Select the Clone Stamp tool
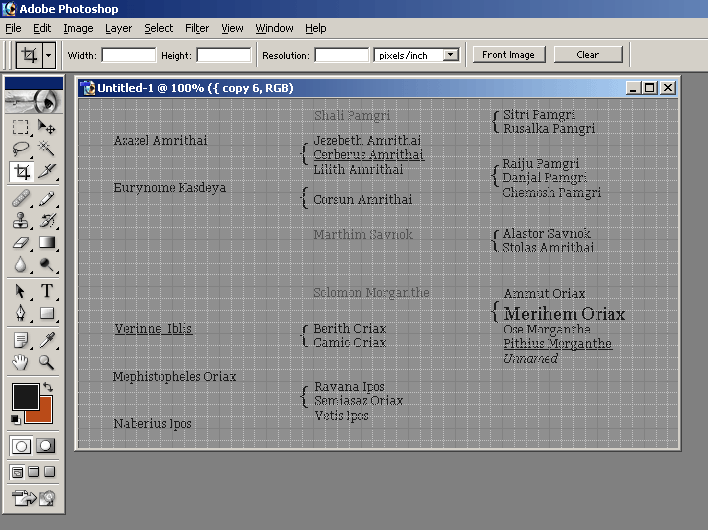708x530 pixels. (20, 221)
